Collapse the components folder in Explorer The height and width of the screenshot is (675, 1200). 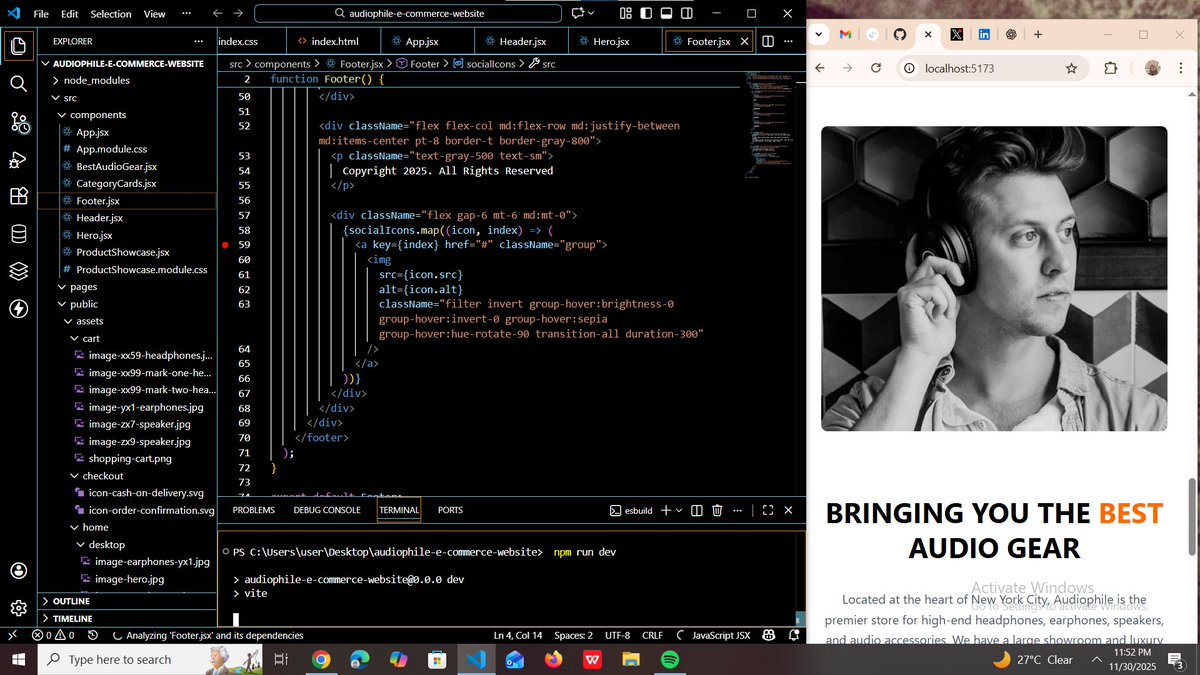coord(97,115)
